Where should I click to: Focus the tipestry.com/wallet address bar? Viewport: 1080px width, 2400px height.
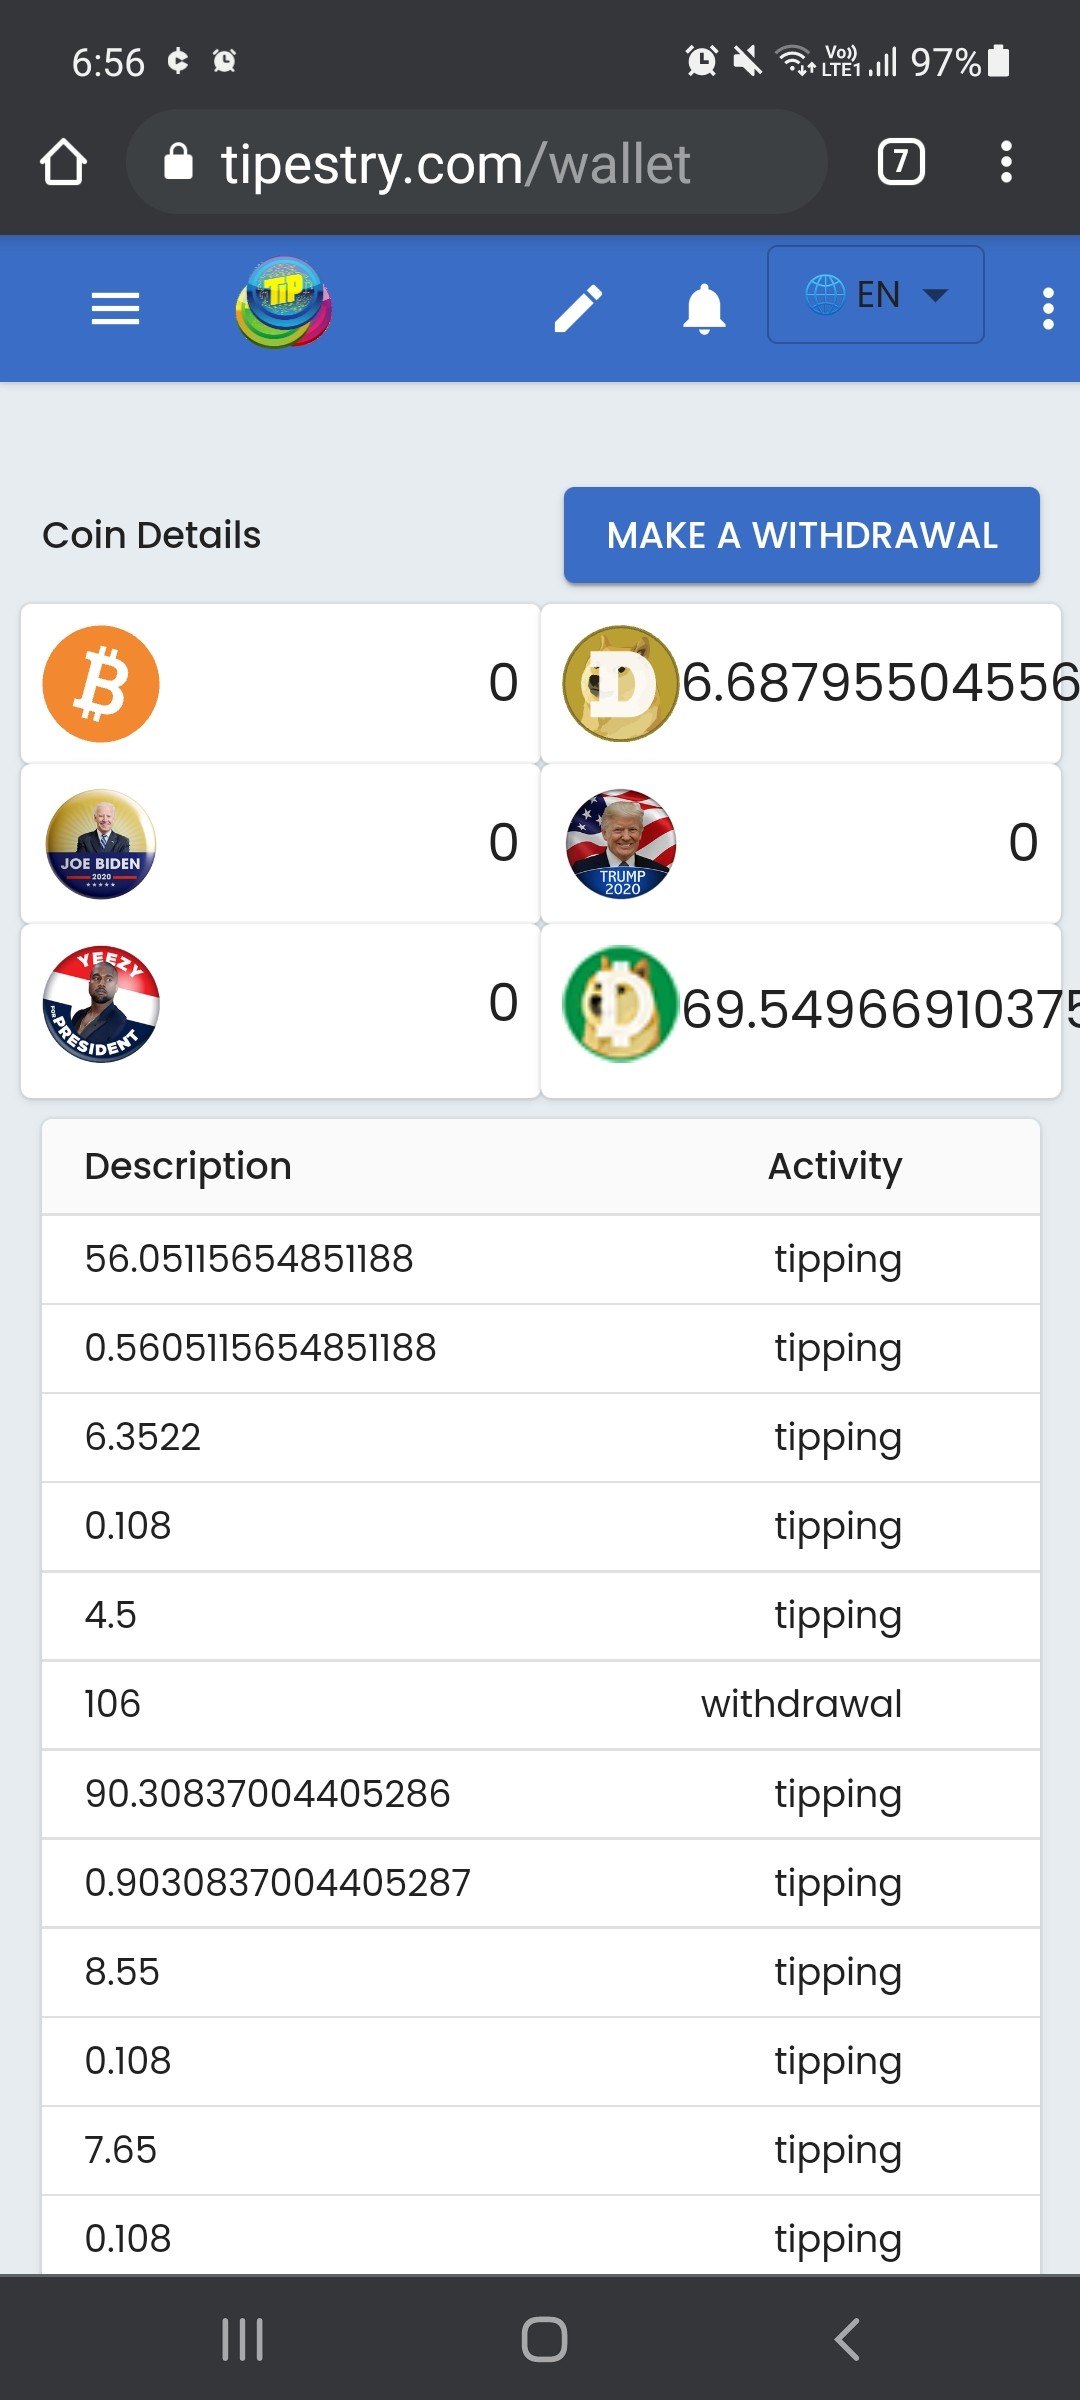[477, 162]
